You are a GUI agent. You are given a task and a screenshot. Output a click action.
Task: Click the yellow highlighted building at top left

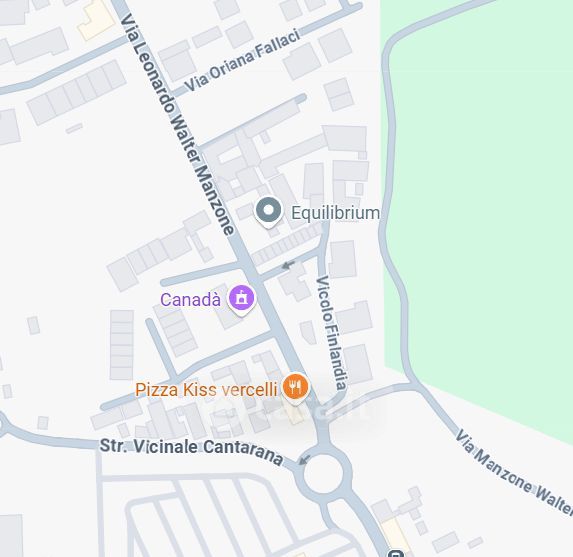[96, 22]
